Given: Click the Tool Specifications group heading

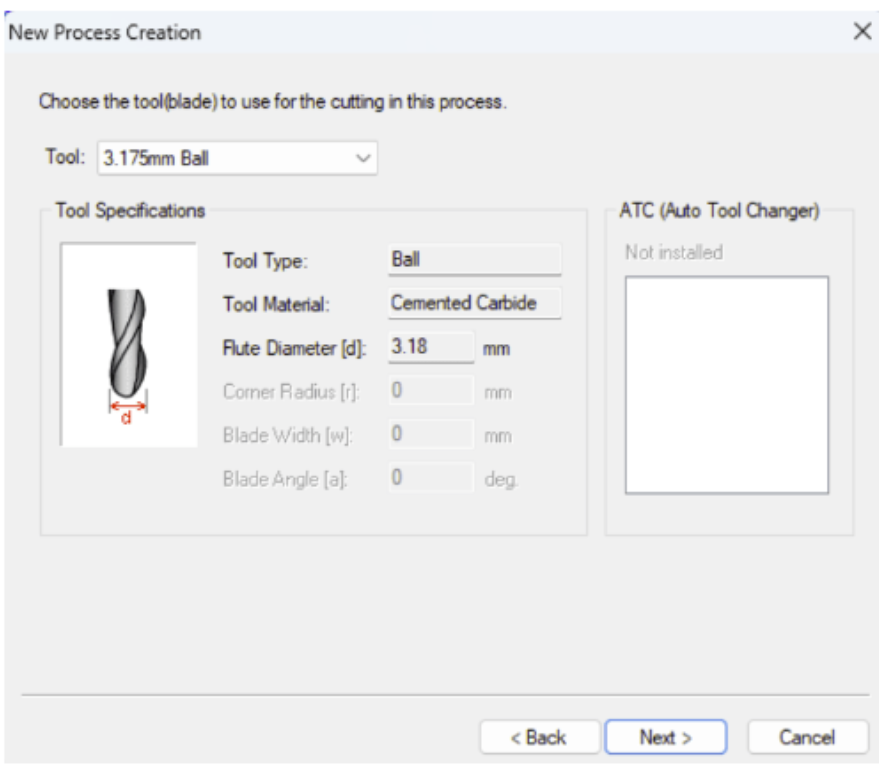Looking at the screenshot, I should pos(130,211).
